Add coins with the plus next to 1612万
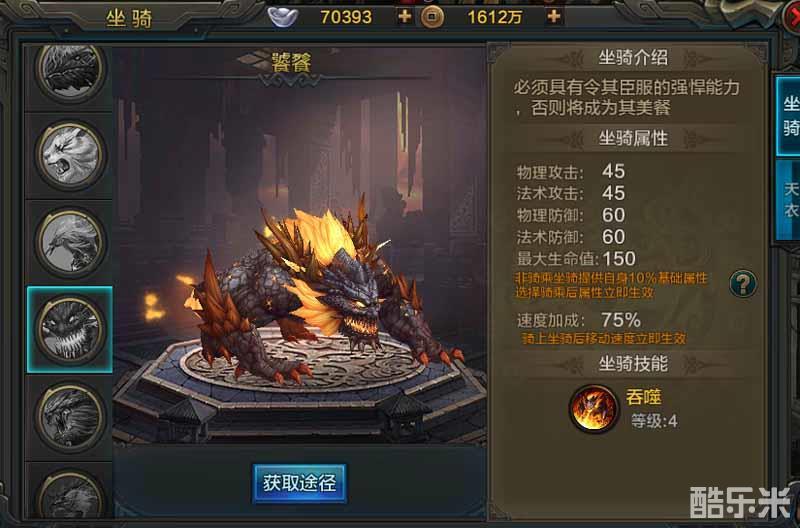The width and height of the screenshot is (800, 528). (x=554, y=16)
